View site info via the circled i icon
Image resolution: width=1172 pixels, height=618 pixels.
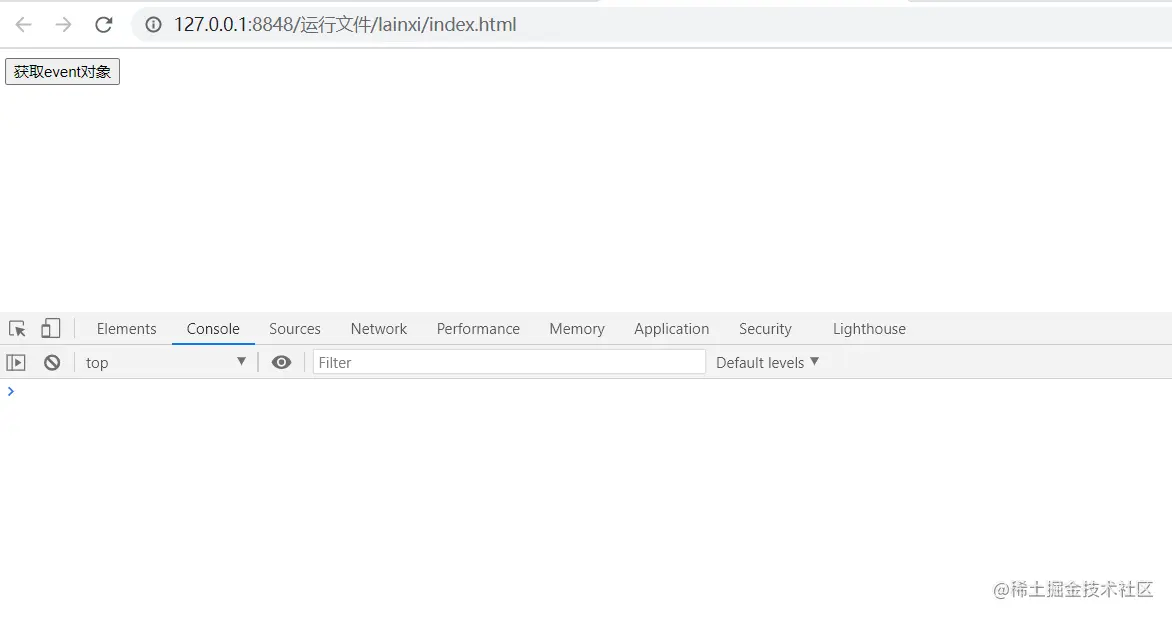153,25
